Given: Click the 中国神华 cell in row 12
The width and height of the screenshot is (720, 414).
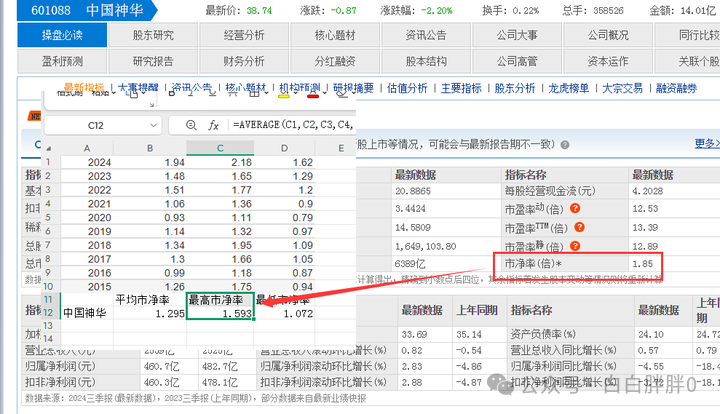Looking at the screenshot, I should coord(87,313).
